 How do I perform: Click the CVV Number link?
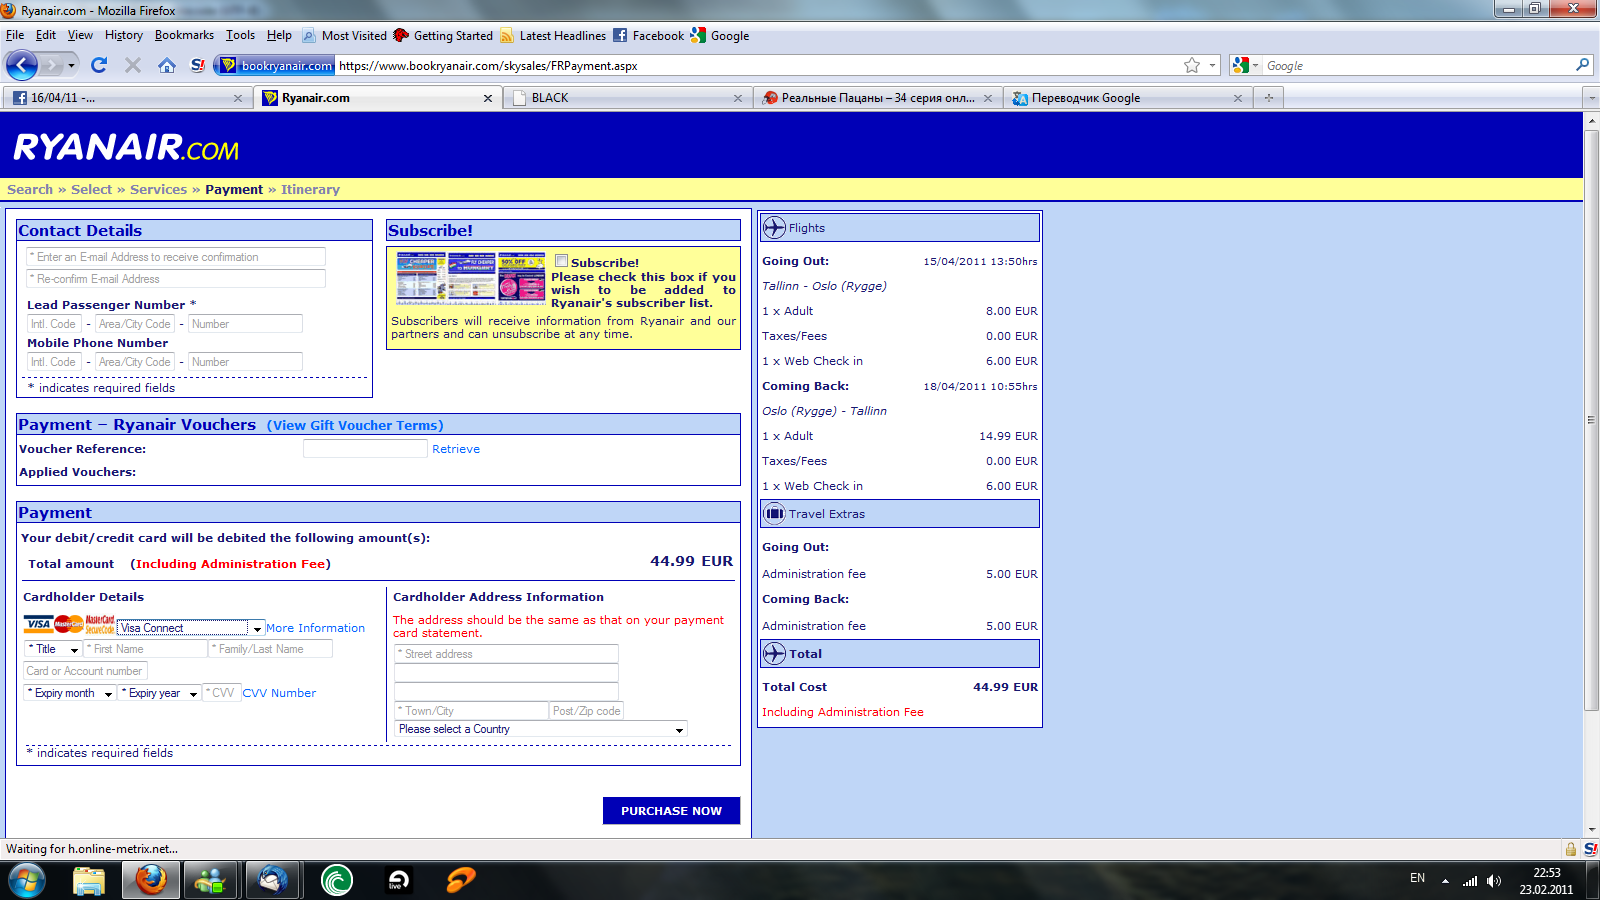[x=279, y=693]
